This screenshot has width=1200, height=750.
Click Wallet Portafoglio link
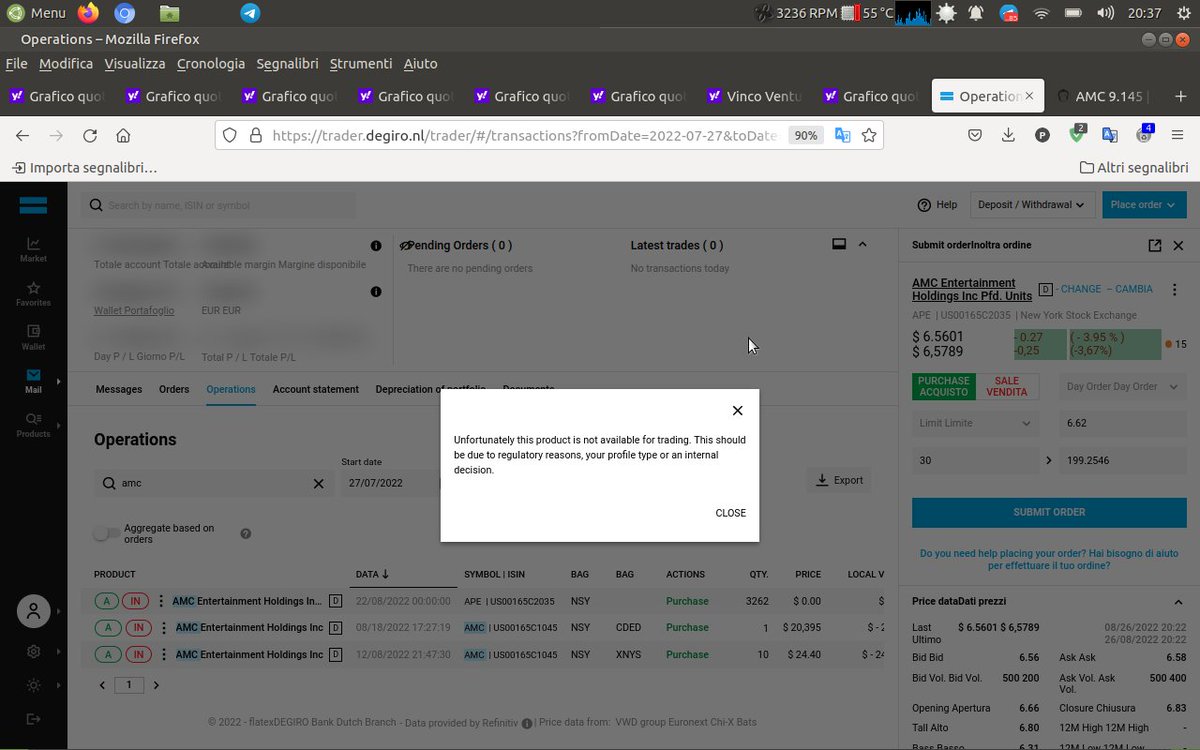click(134, 311)
